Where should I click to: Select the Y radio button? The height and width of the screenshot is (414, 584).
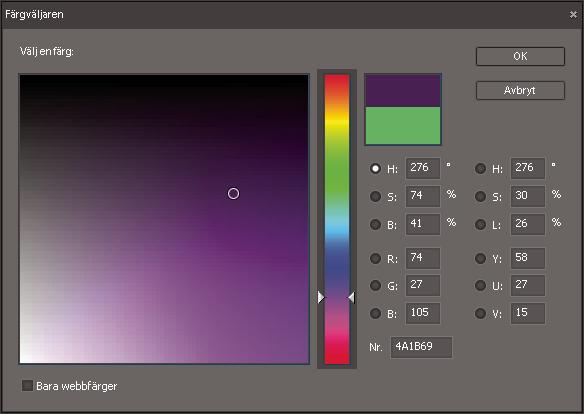click(x=480, y=258)
